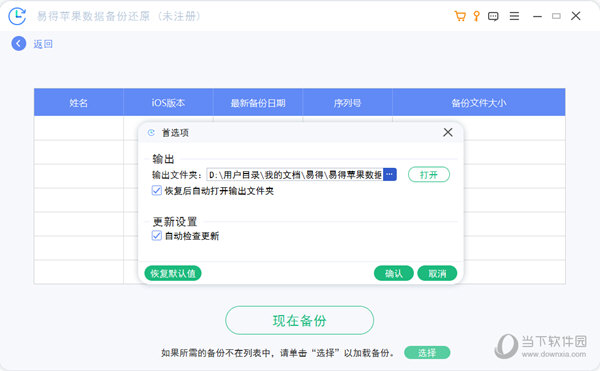Go back using the blue arrow icon

pyautogui.click(x=18, y=44)
